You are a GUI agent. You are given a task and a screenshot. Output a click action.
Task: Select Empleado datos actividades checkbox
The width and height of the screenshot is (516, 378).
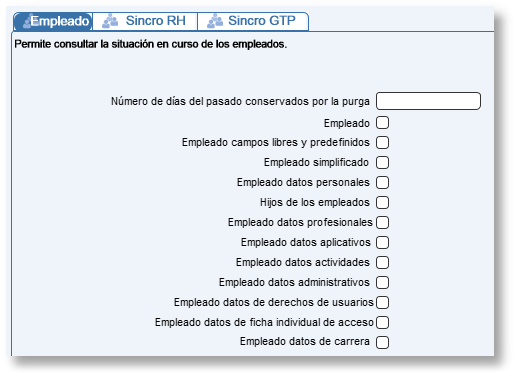point(382,262)
